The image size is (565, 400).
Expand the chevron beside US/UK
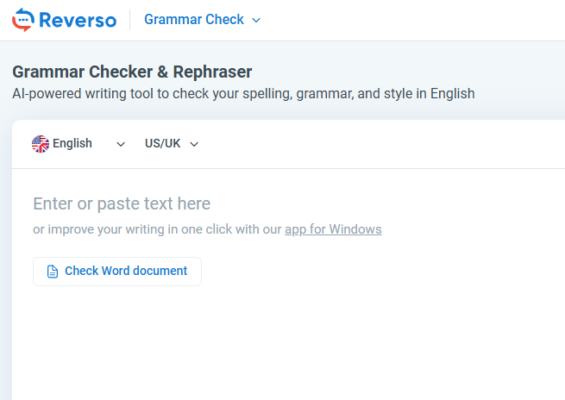pos(194,145)
